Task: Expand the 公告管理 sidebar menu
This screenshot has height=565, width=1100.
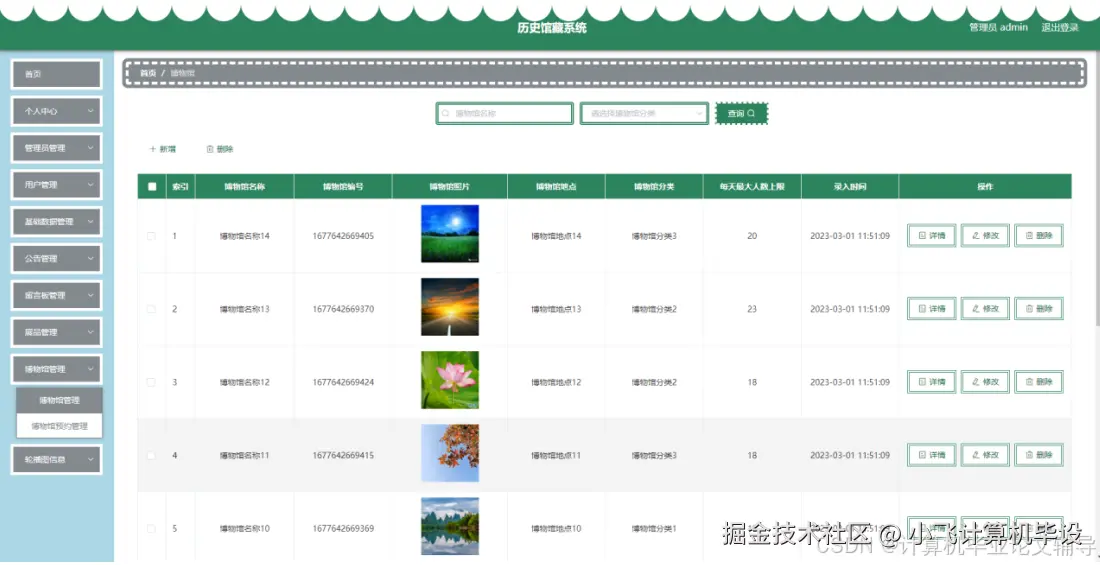Action: 57,258
